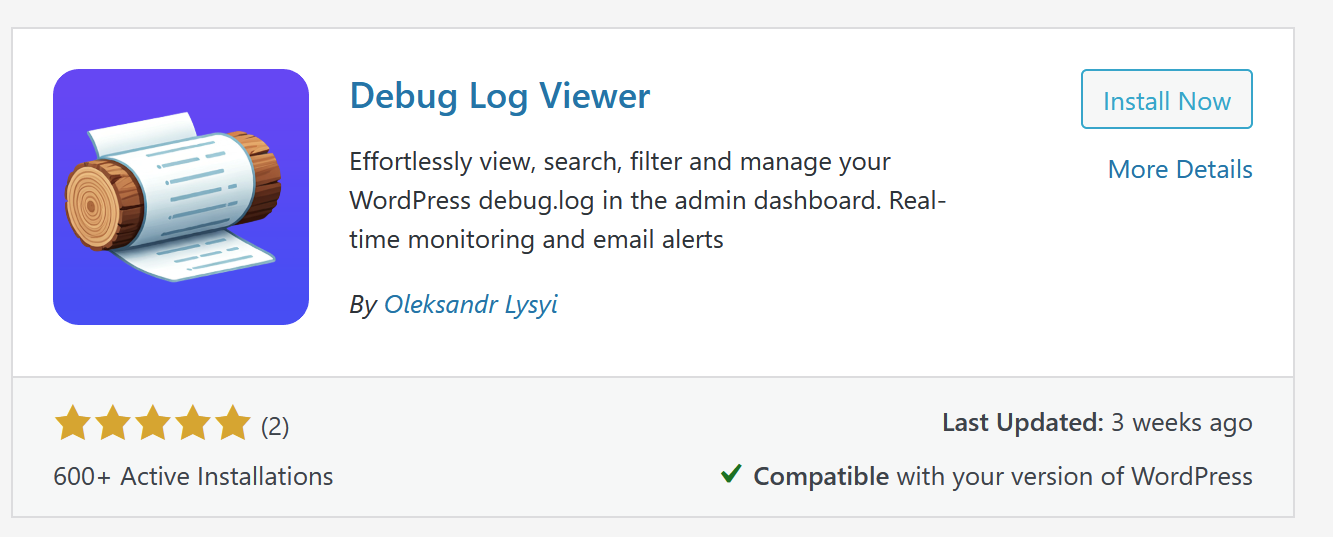Screen dimensions: 1333x537
Task: Click the 'By' text before author name
Action: coord(362,305)
